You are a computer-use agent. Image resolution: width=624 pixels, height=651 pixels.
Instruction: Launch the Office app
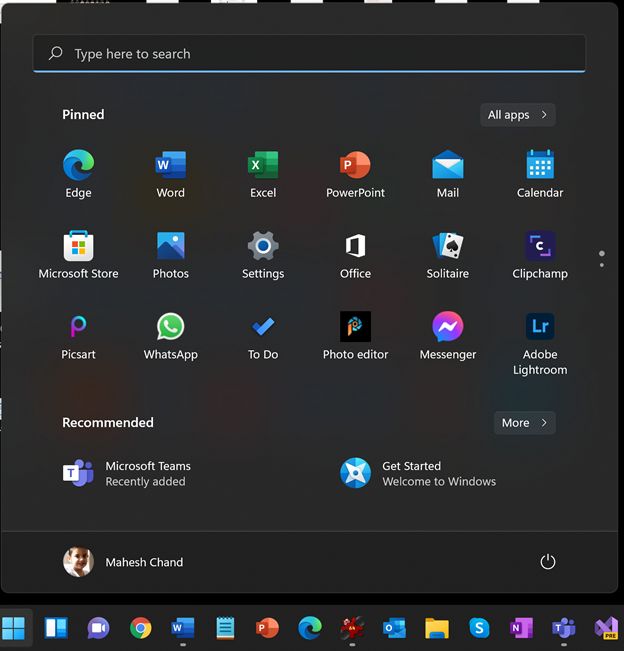click(x=355, y=255)
